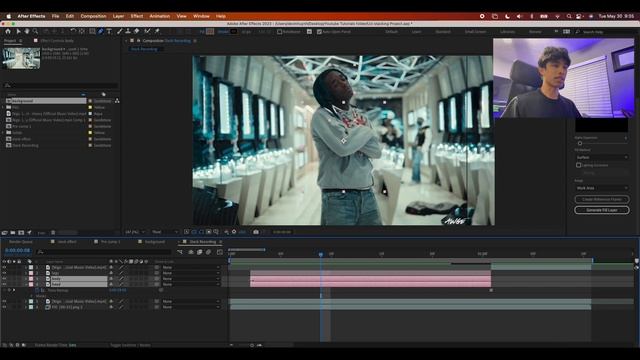Open the Layer menu
The height and width of the screenshot is (360, 640).
pos(118,16)
